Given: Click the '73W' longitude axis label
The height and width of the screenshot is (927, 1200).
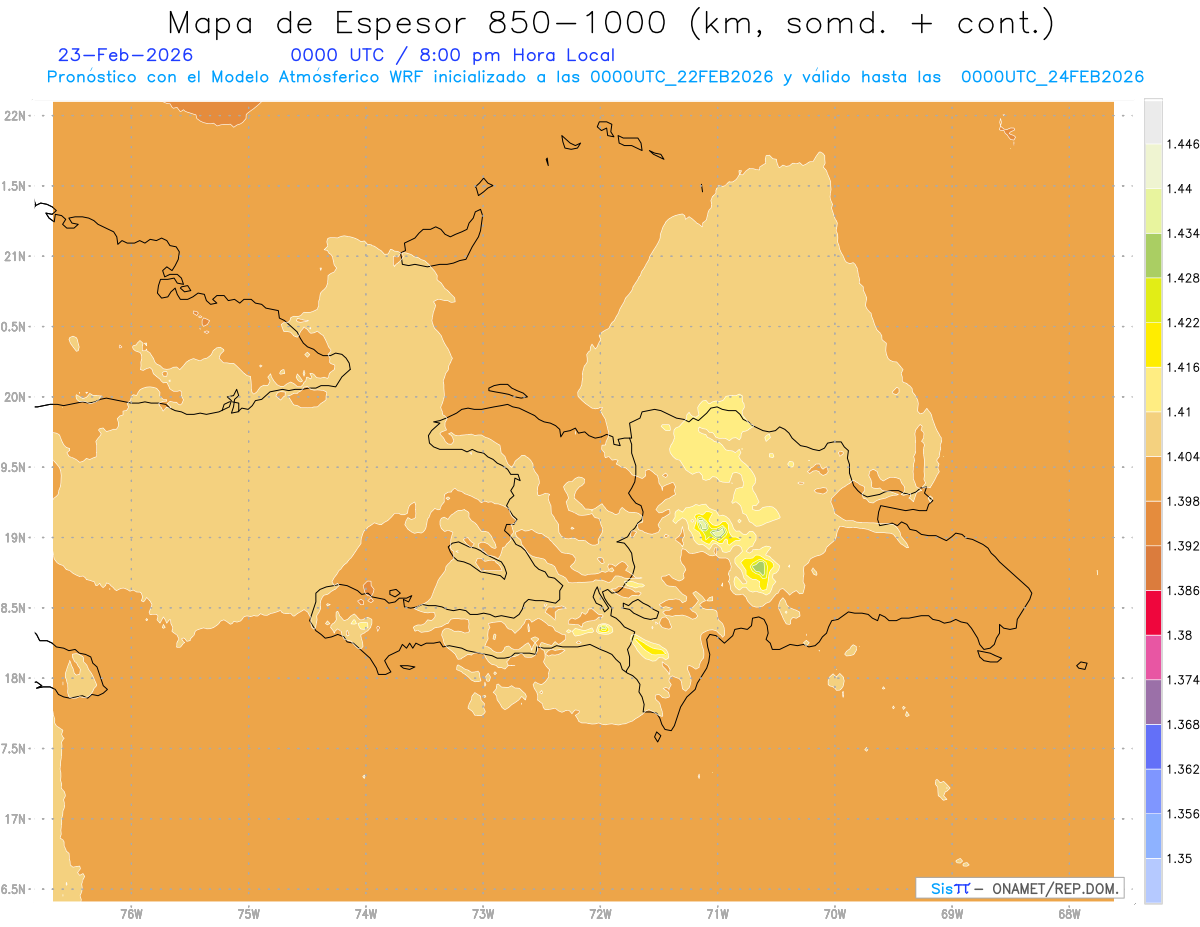Looking at the screenshot, I should (483, 913).
